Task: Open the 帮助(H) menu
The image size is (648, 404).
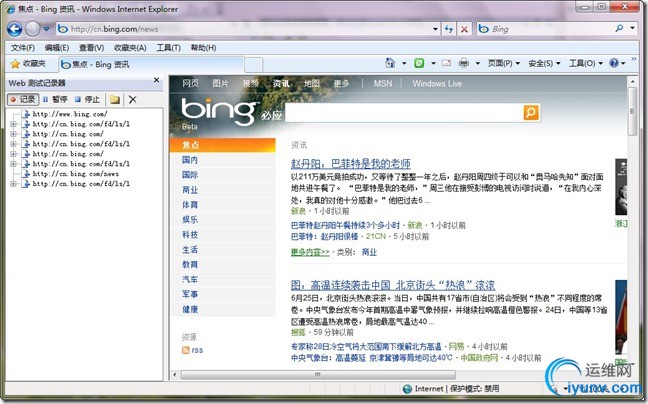Action: coord(203,48)
